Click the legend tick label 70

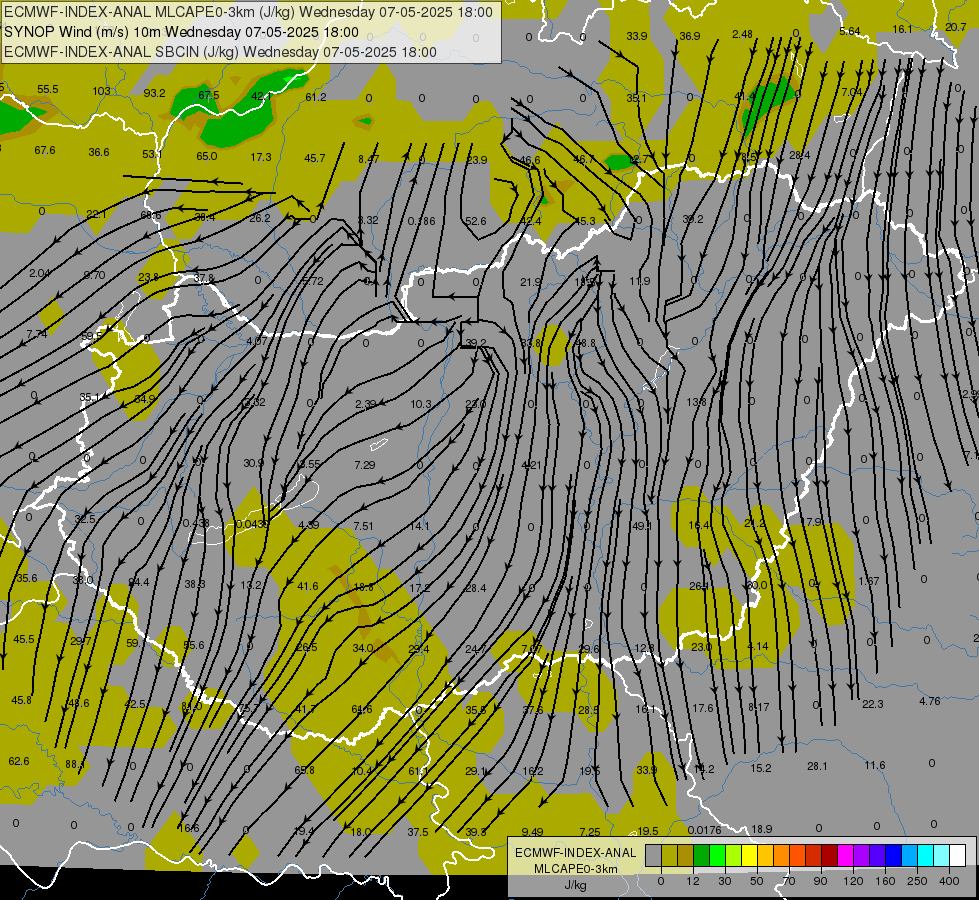pos(789,881)
